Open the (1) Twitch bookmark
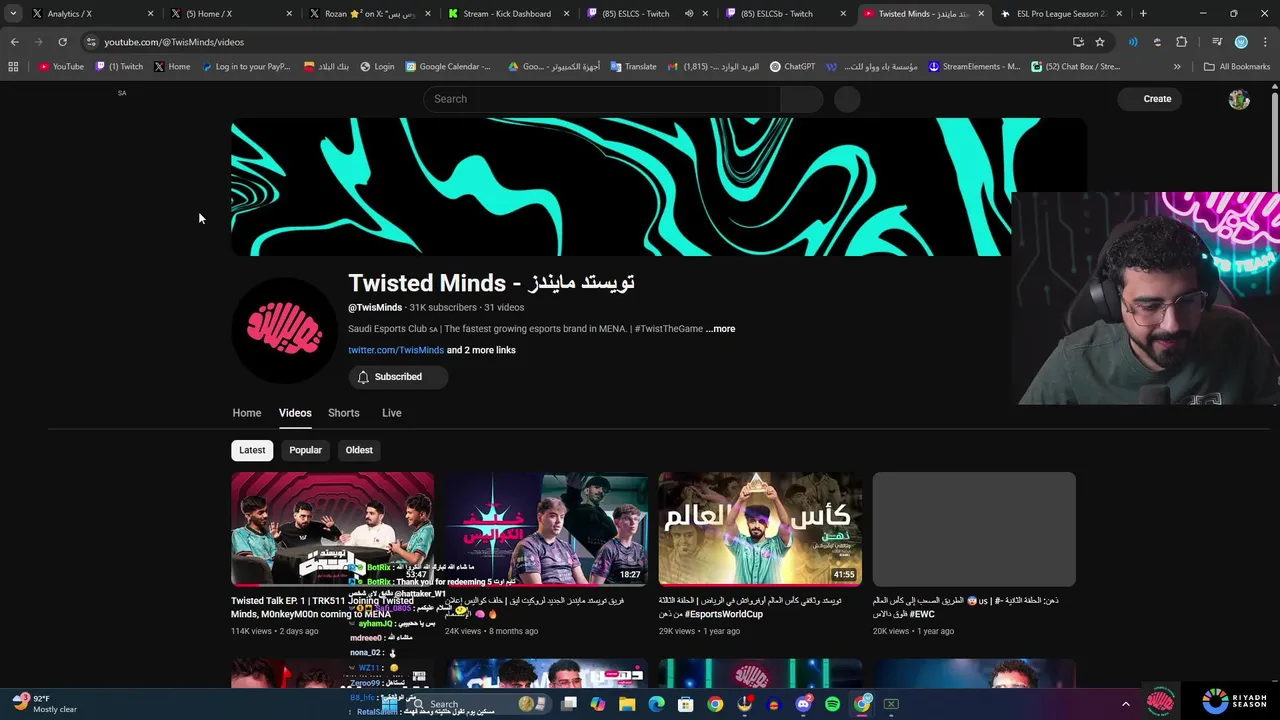The height and width of the screenshot is (720, 1280). tap(119, 67)
